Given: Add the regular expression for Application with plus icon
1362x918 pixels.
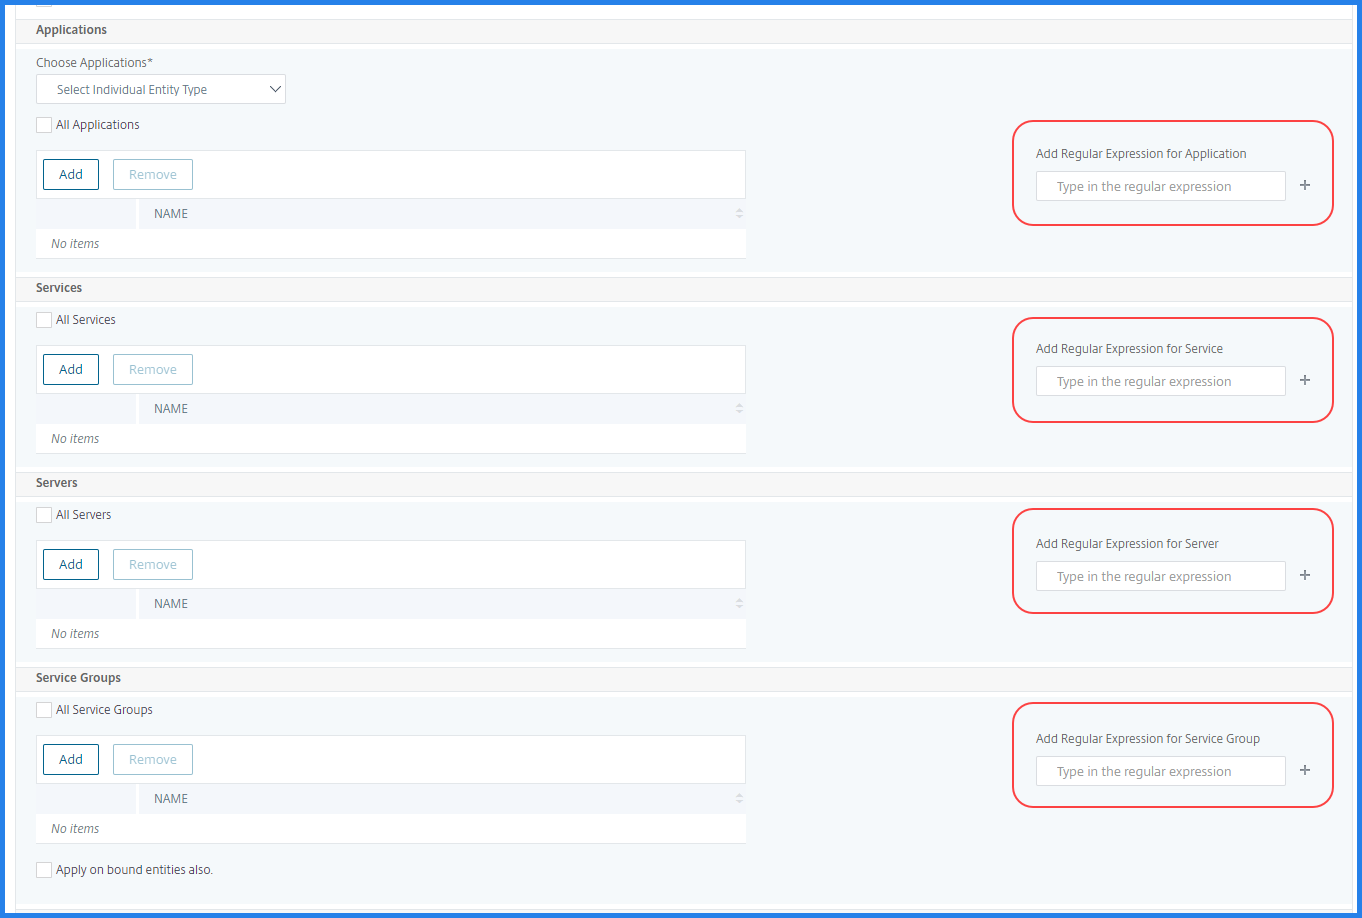Looking at the screenshot, I should [x=1305, y=185].
